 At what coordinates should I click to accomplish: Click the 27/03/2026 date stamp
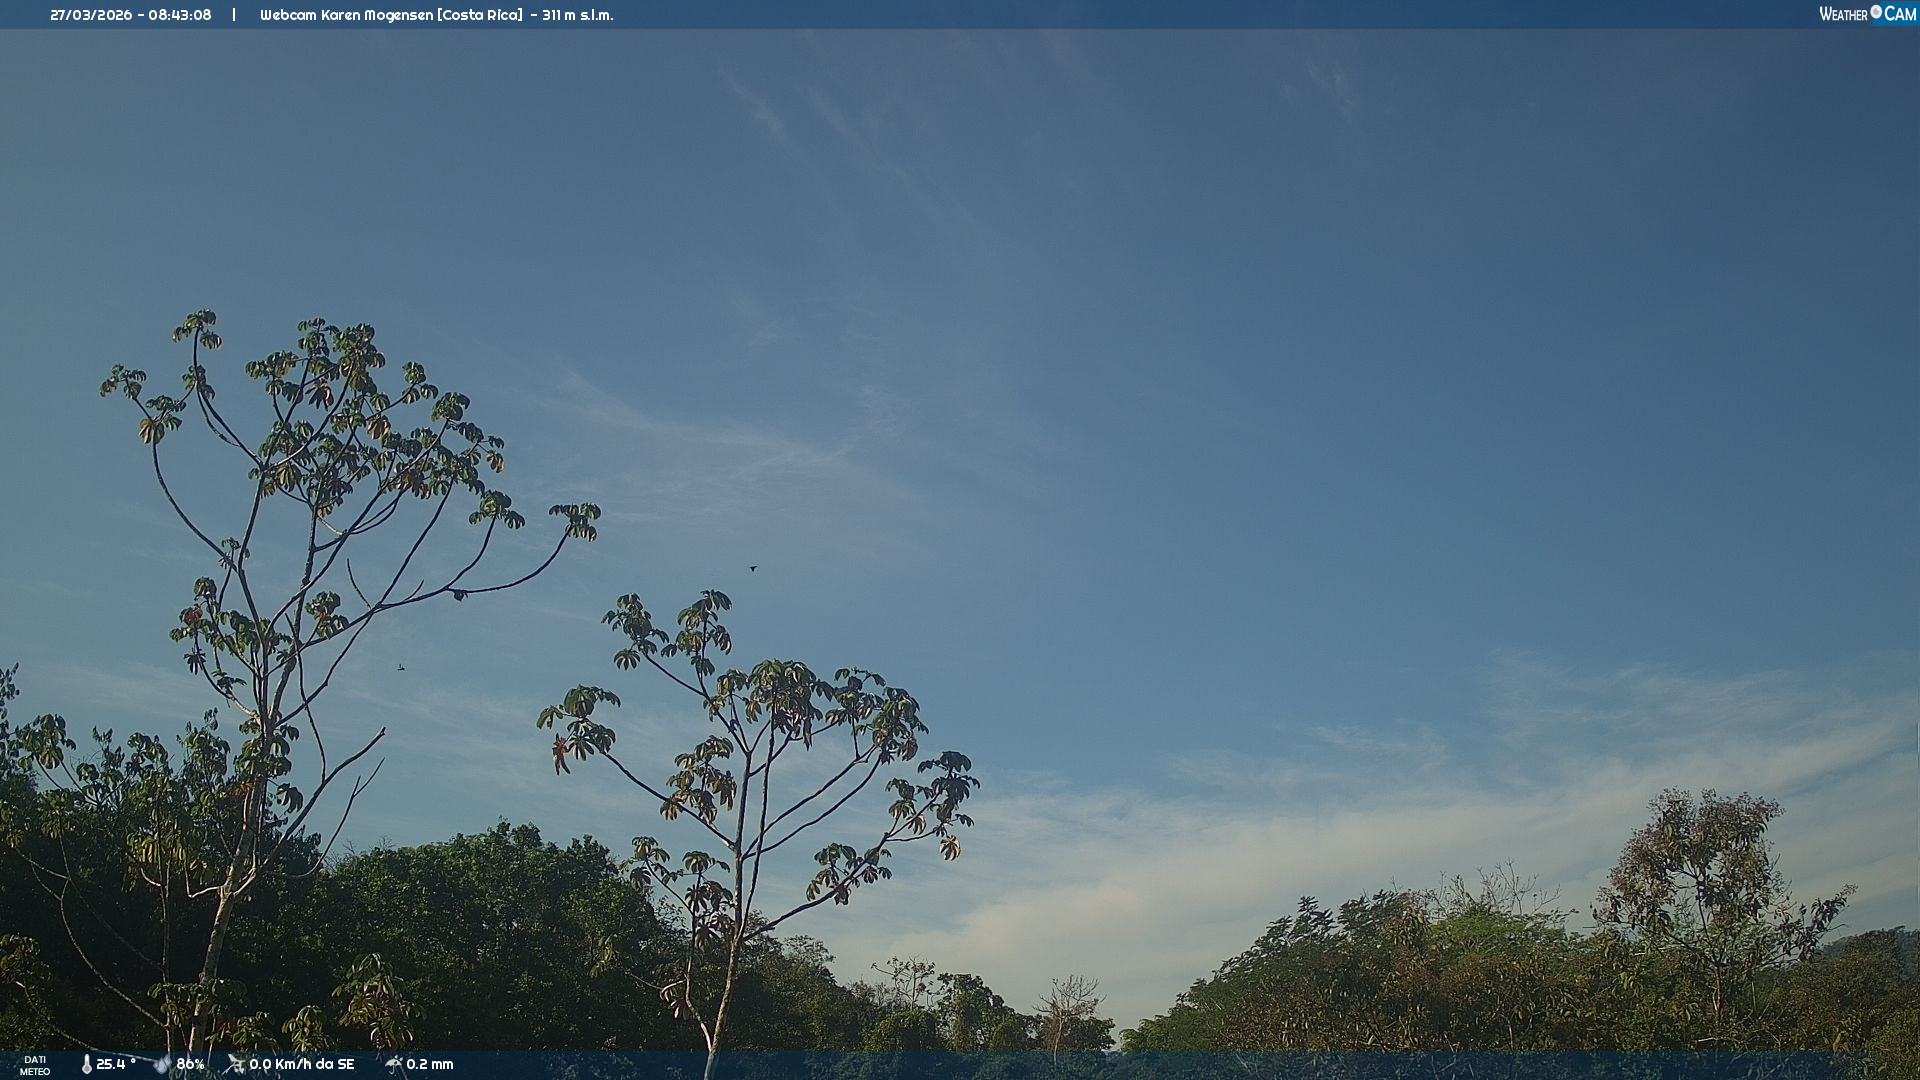click(x=91, y=15)
